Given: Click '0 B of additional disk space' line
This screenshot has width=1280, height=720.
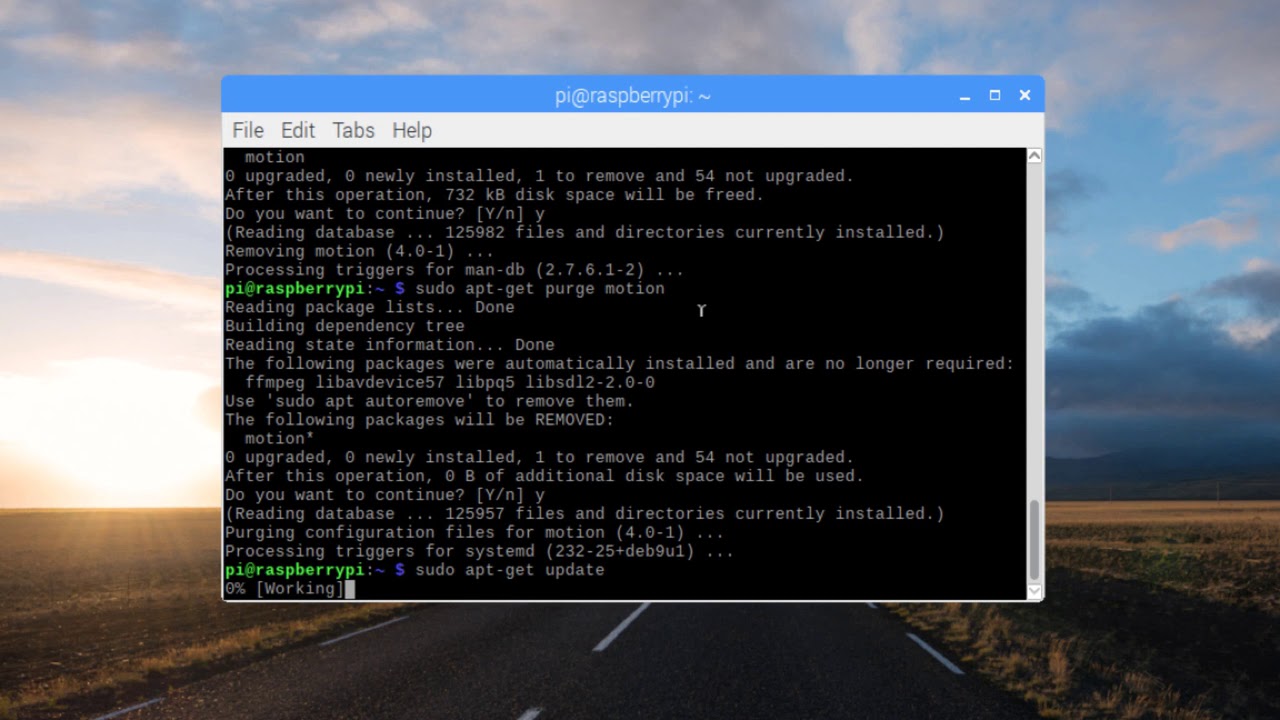Looking at the screenshot, I should tap(545, 476).
